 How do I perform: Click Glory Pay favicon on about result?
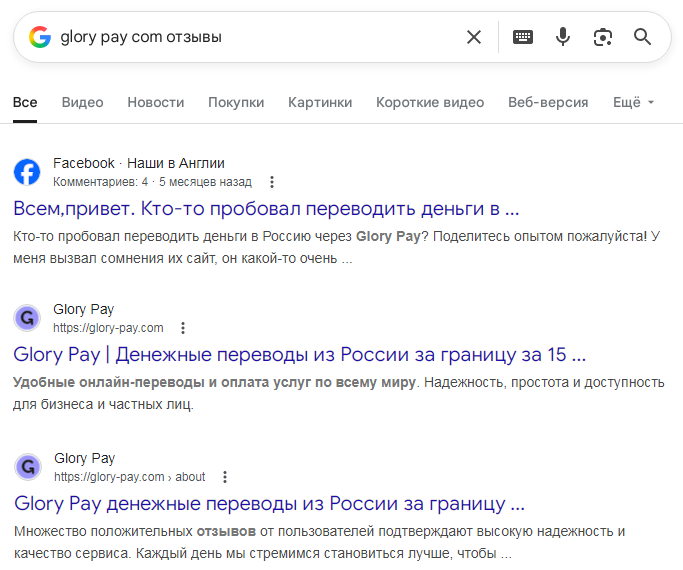27,467
